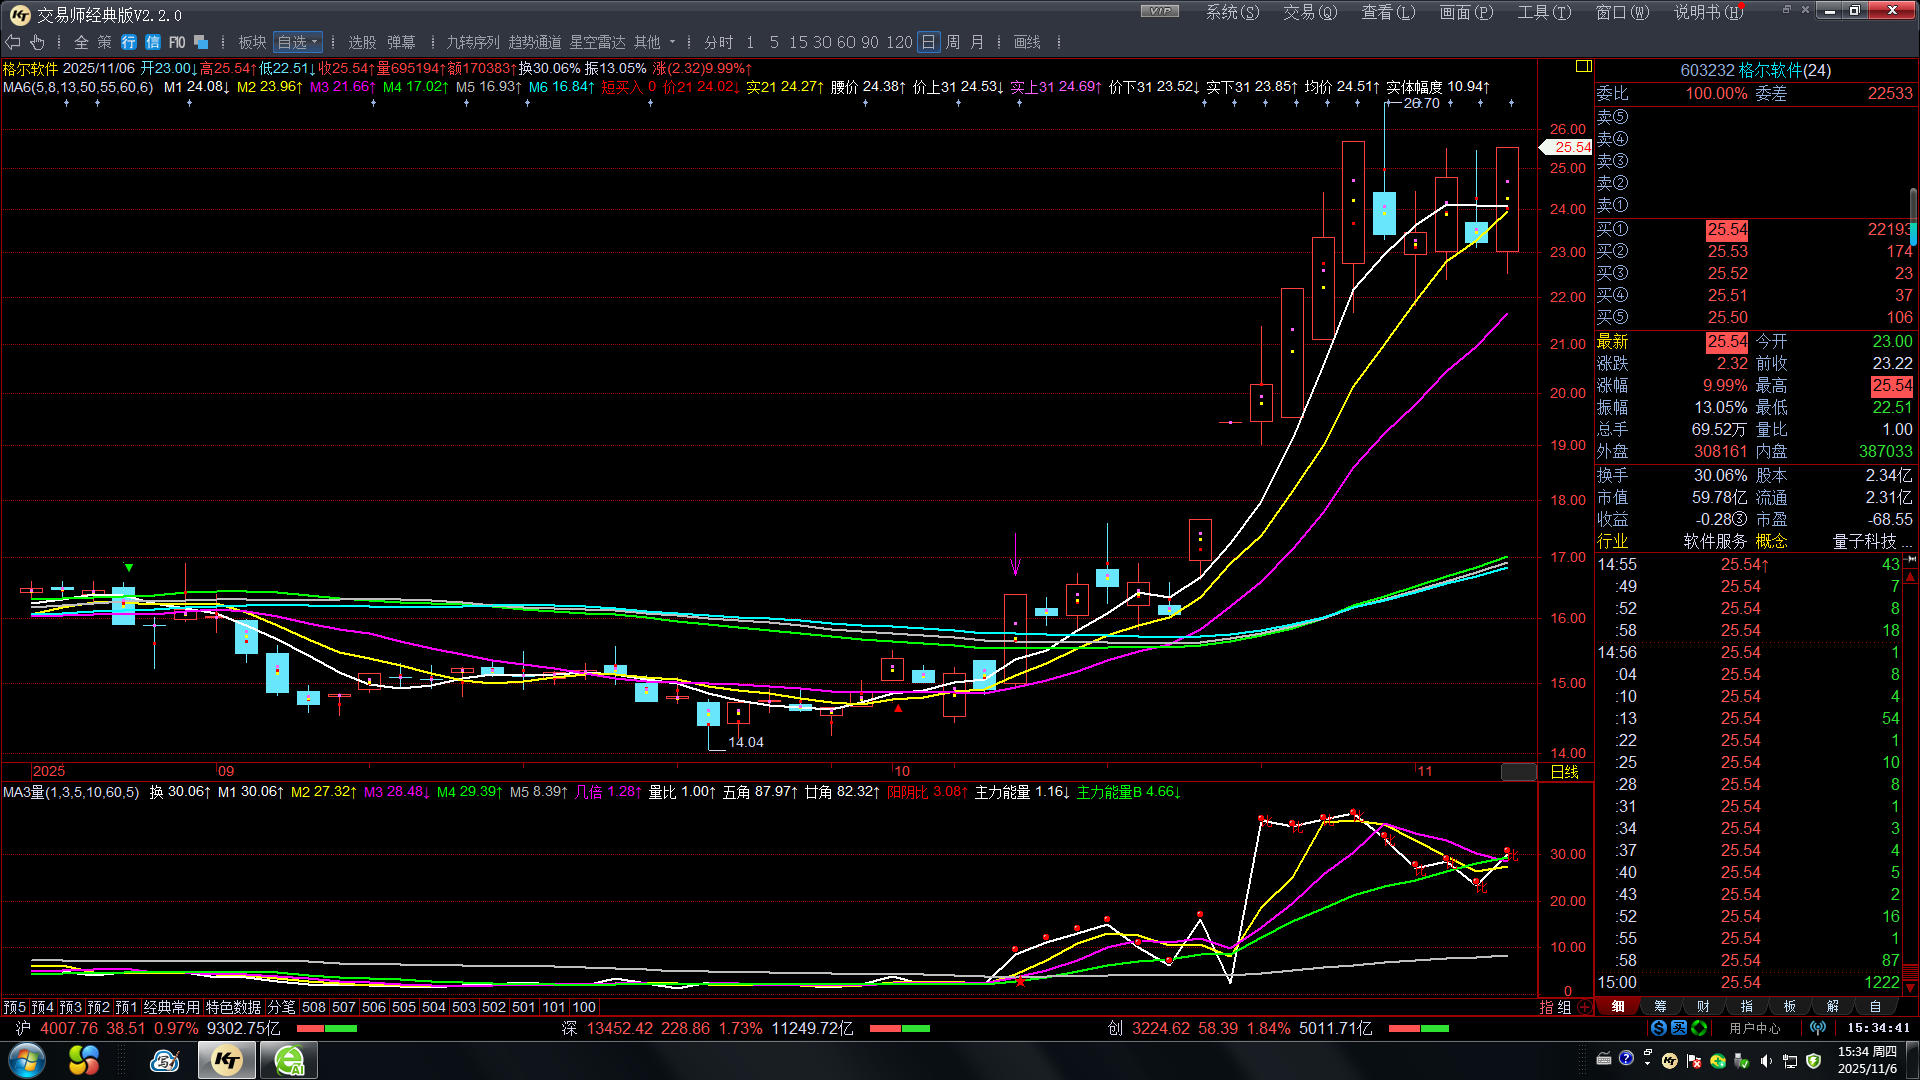Select the hand pan tool icon
1920x1080 pixels.
(37, 42)
